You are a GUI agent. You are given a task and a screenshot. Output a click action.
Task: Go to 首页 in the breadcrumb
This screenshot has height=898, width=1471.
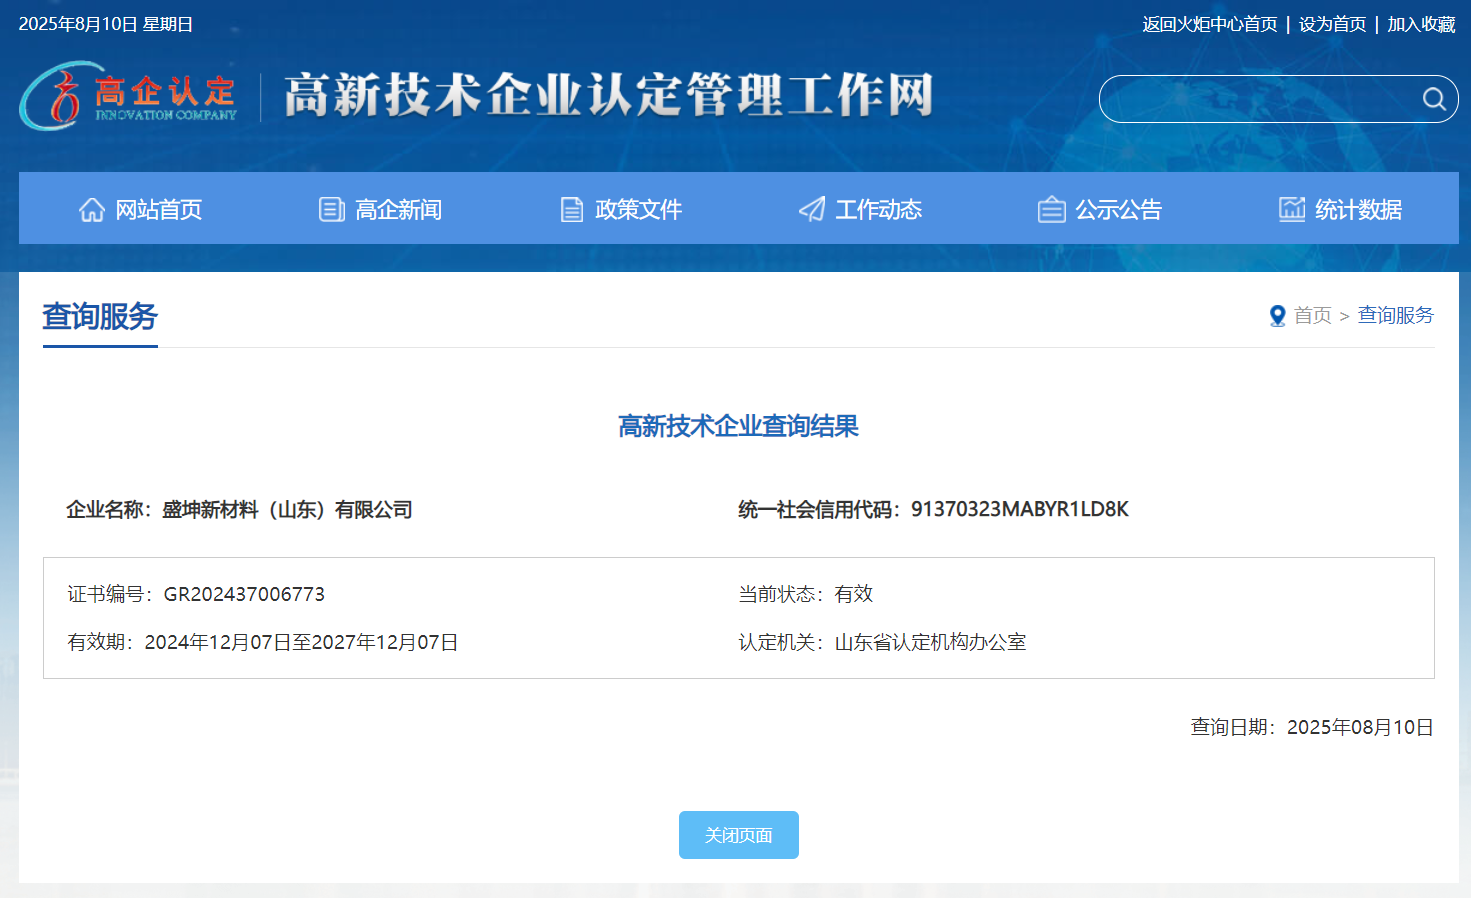[x=1312, y=316]
